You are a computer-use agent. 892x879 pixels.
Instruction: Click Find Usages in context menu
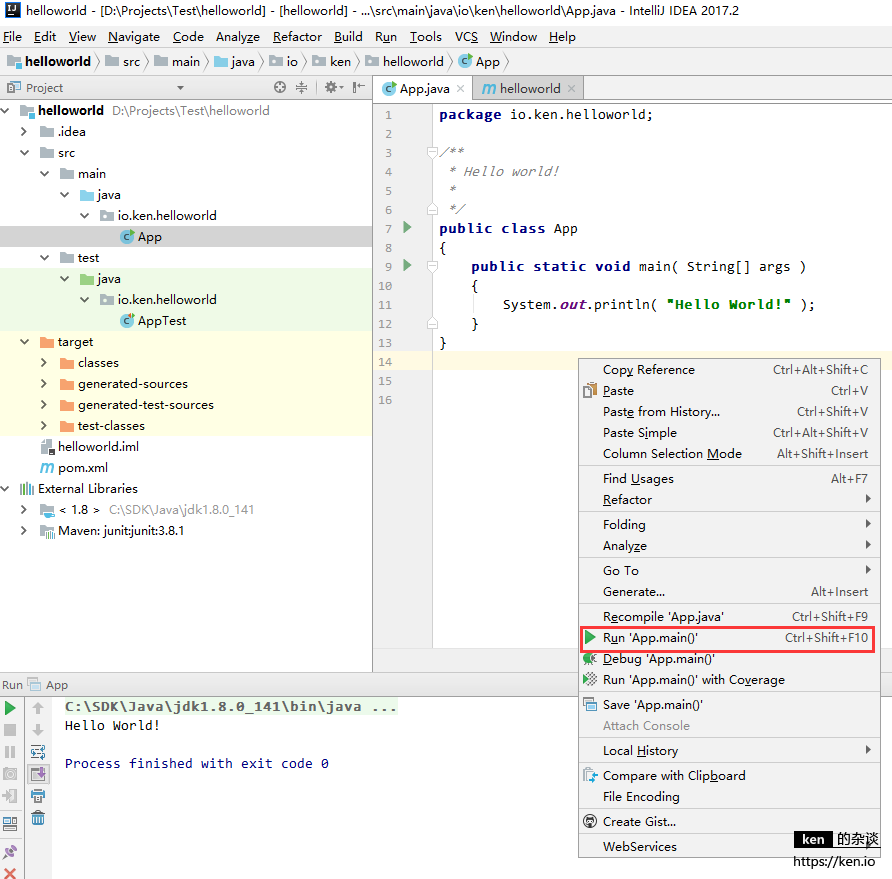tap(729, 478)
